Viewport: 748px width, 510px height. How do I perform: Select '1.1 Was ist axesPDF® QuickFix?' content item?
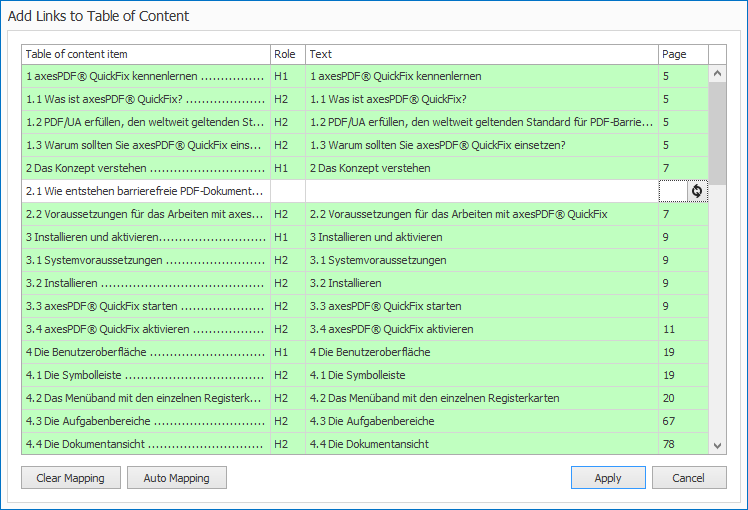[146, 99]
